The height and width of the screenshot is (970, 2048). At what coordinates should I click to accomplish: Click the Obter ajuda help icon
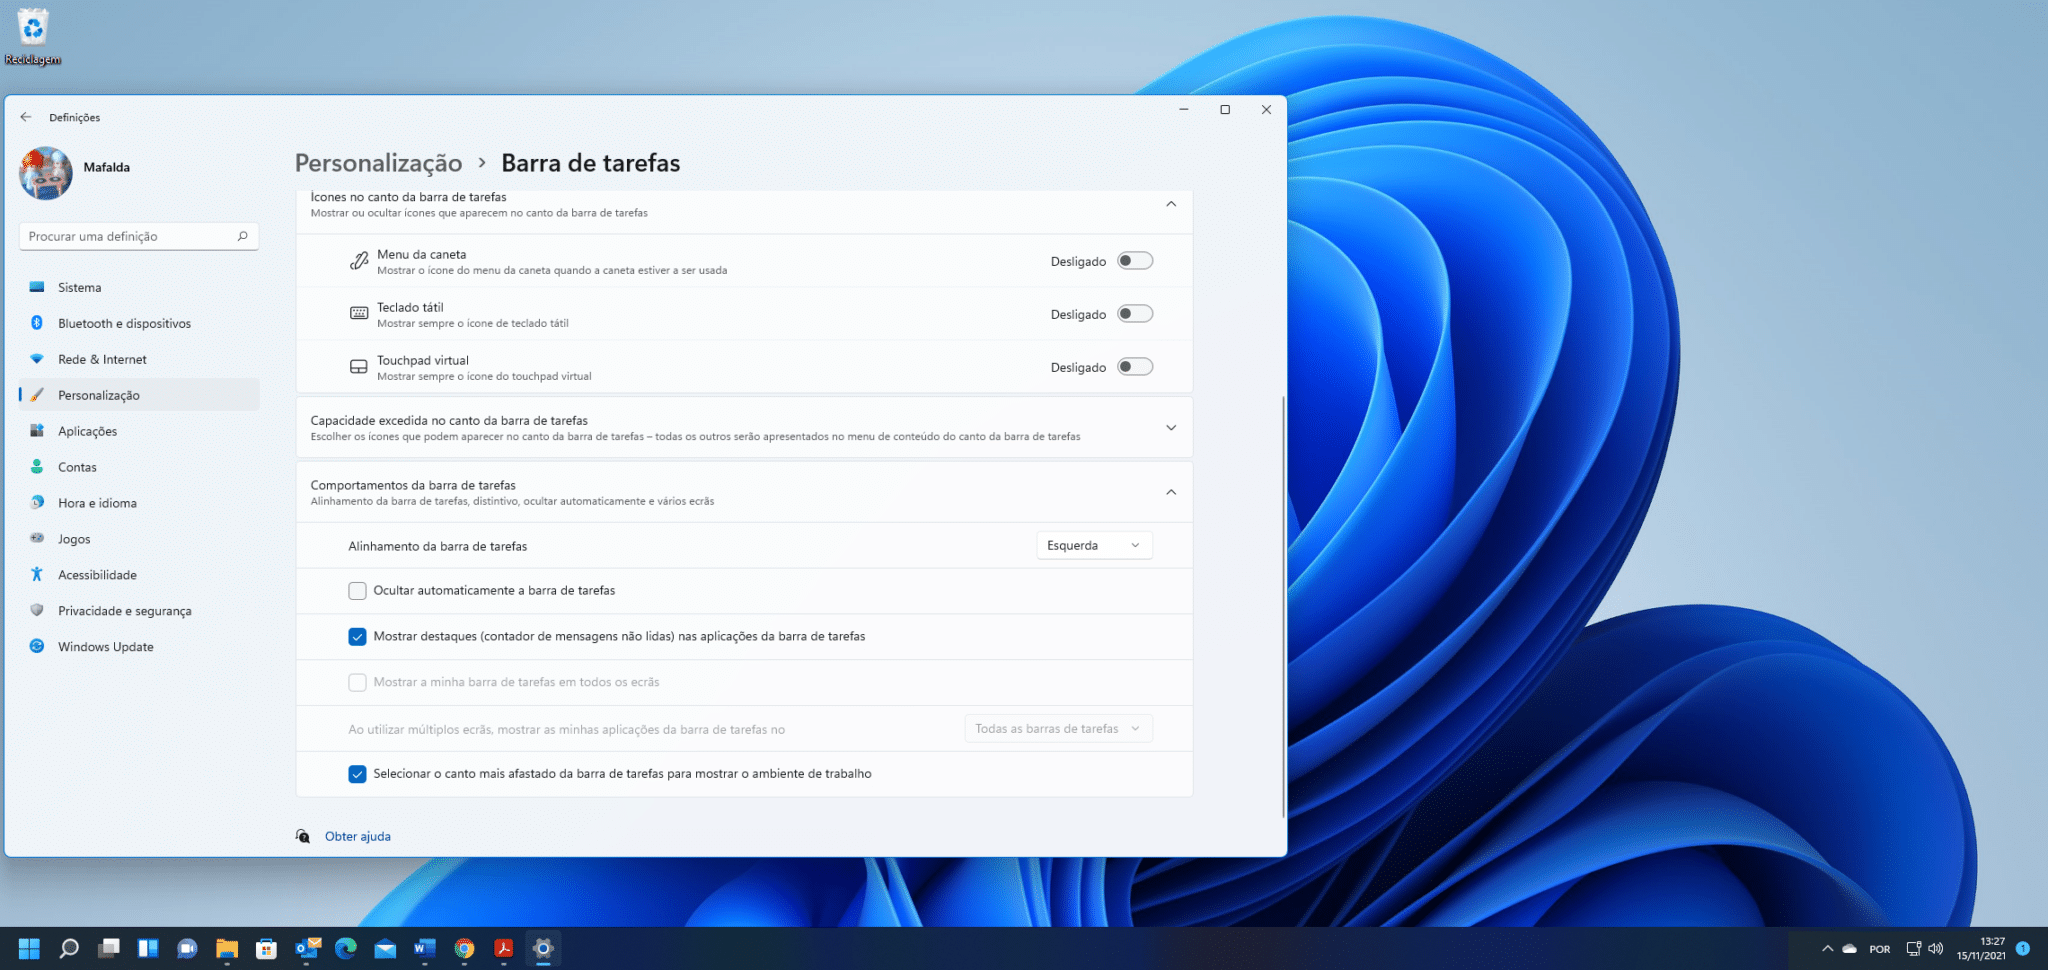pos(303,836)
